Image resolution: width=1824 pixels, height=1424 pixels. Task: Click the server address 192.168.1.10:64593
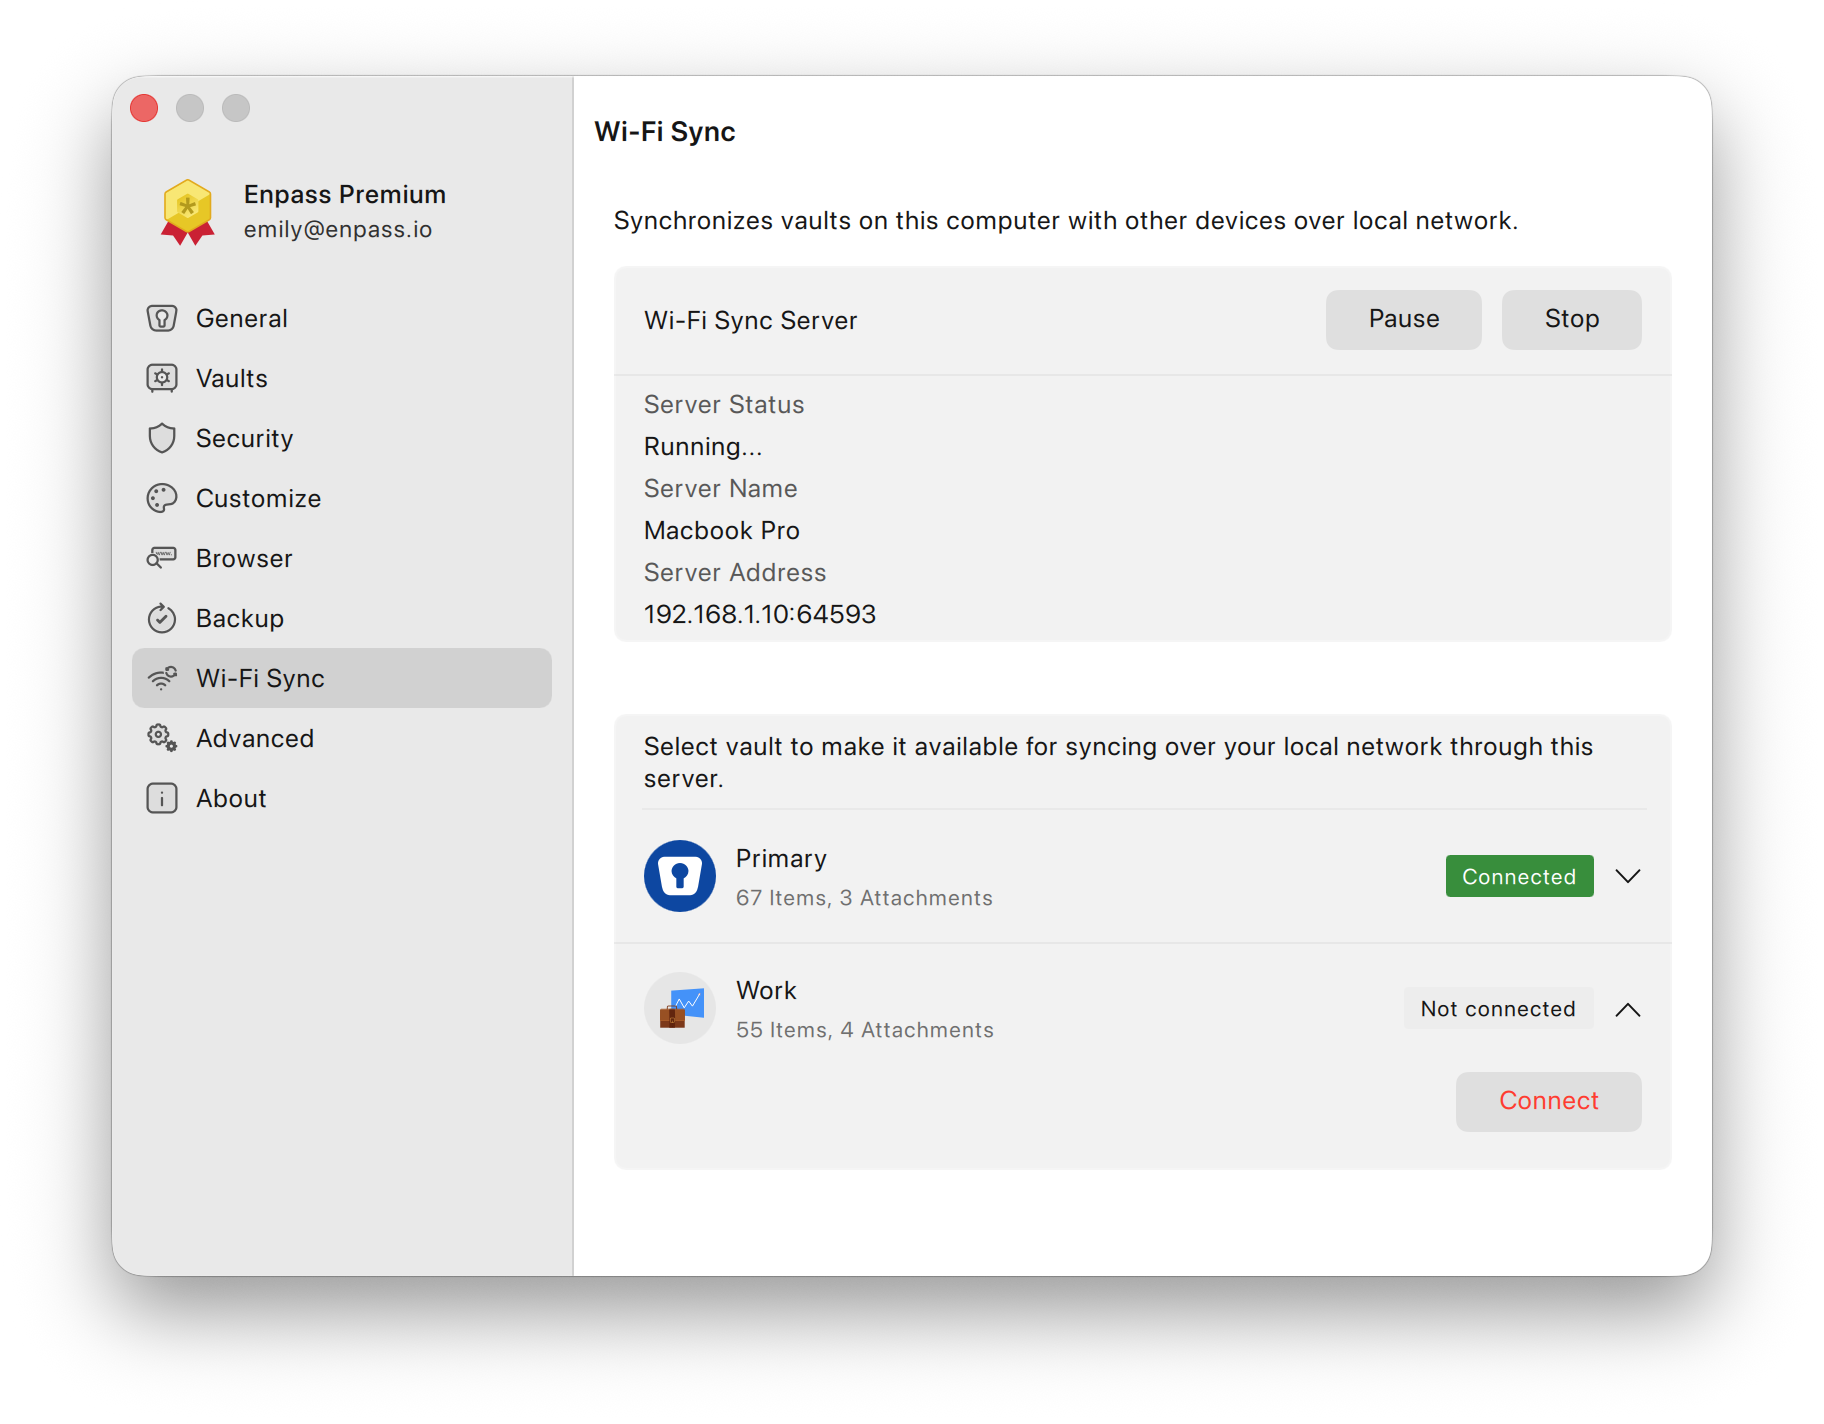(760, 614)
